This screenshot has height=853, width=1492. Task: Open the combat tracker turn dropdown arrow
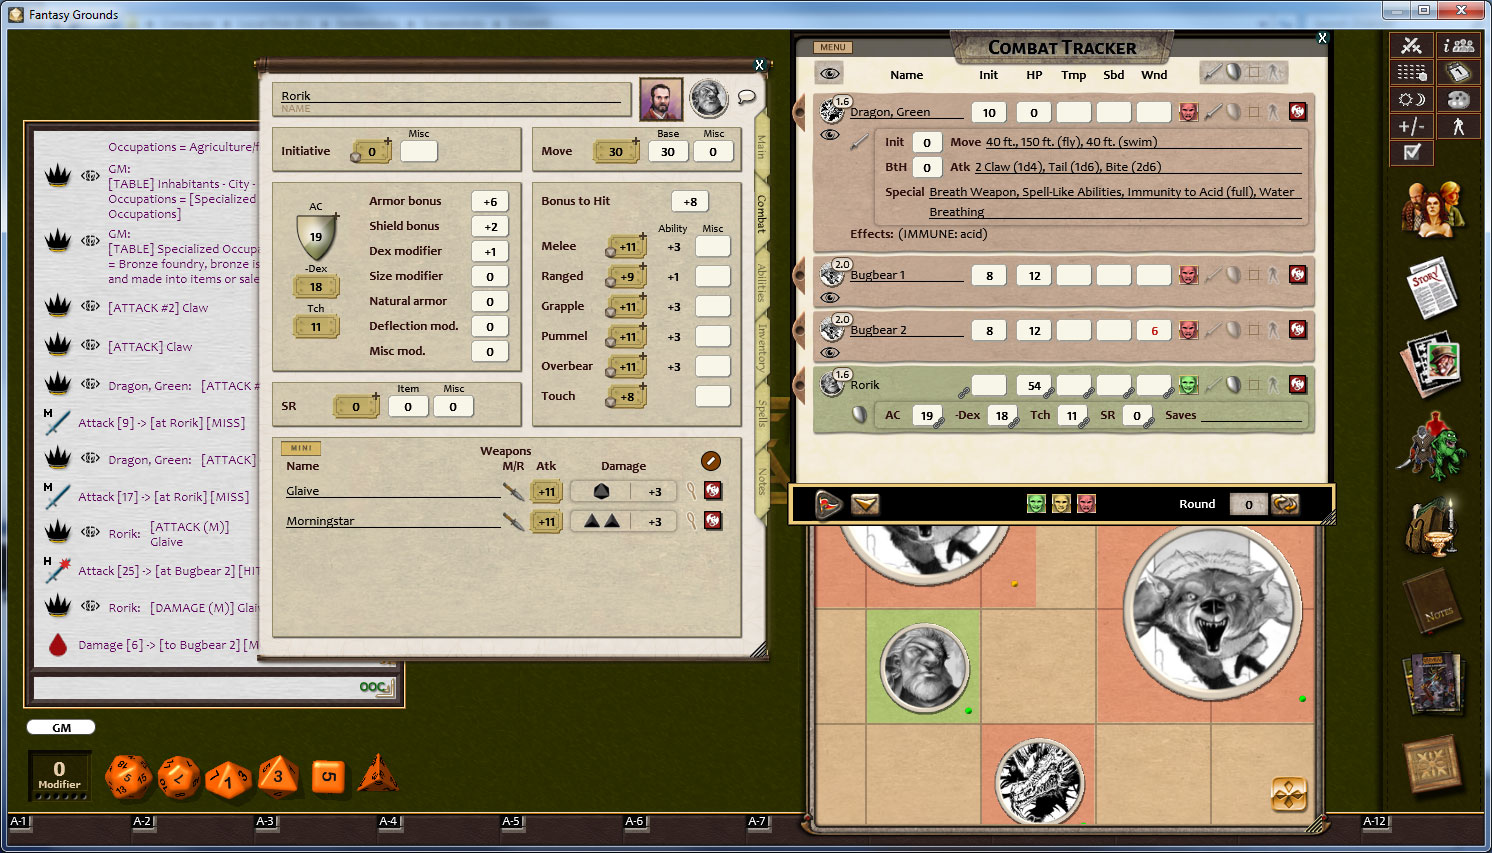click(865, 504)
